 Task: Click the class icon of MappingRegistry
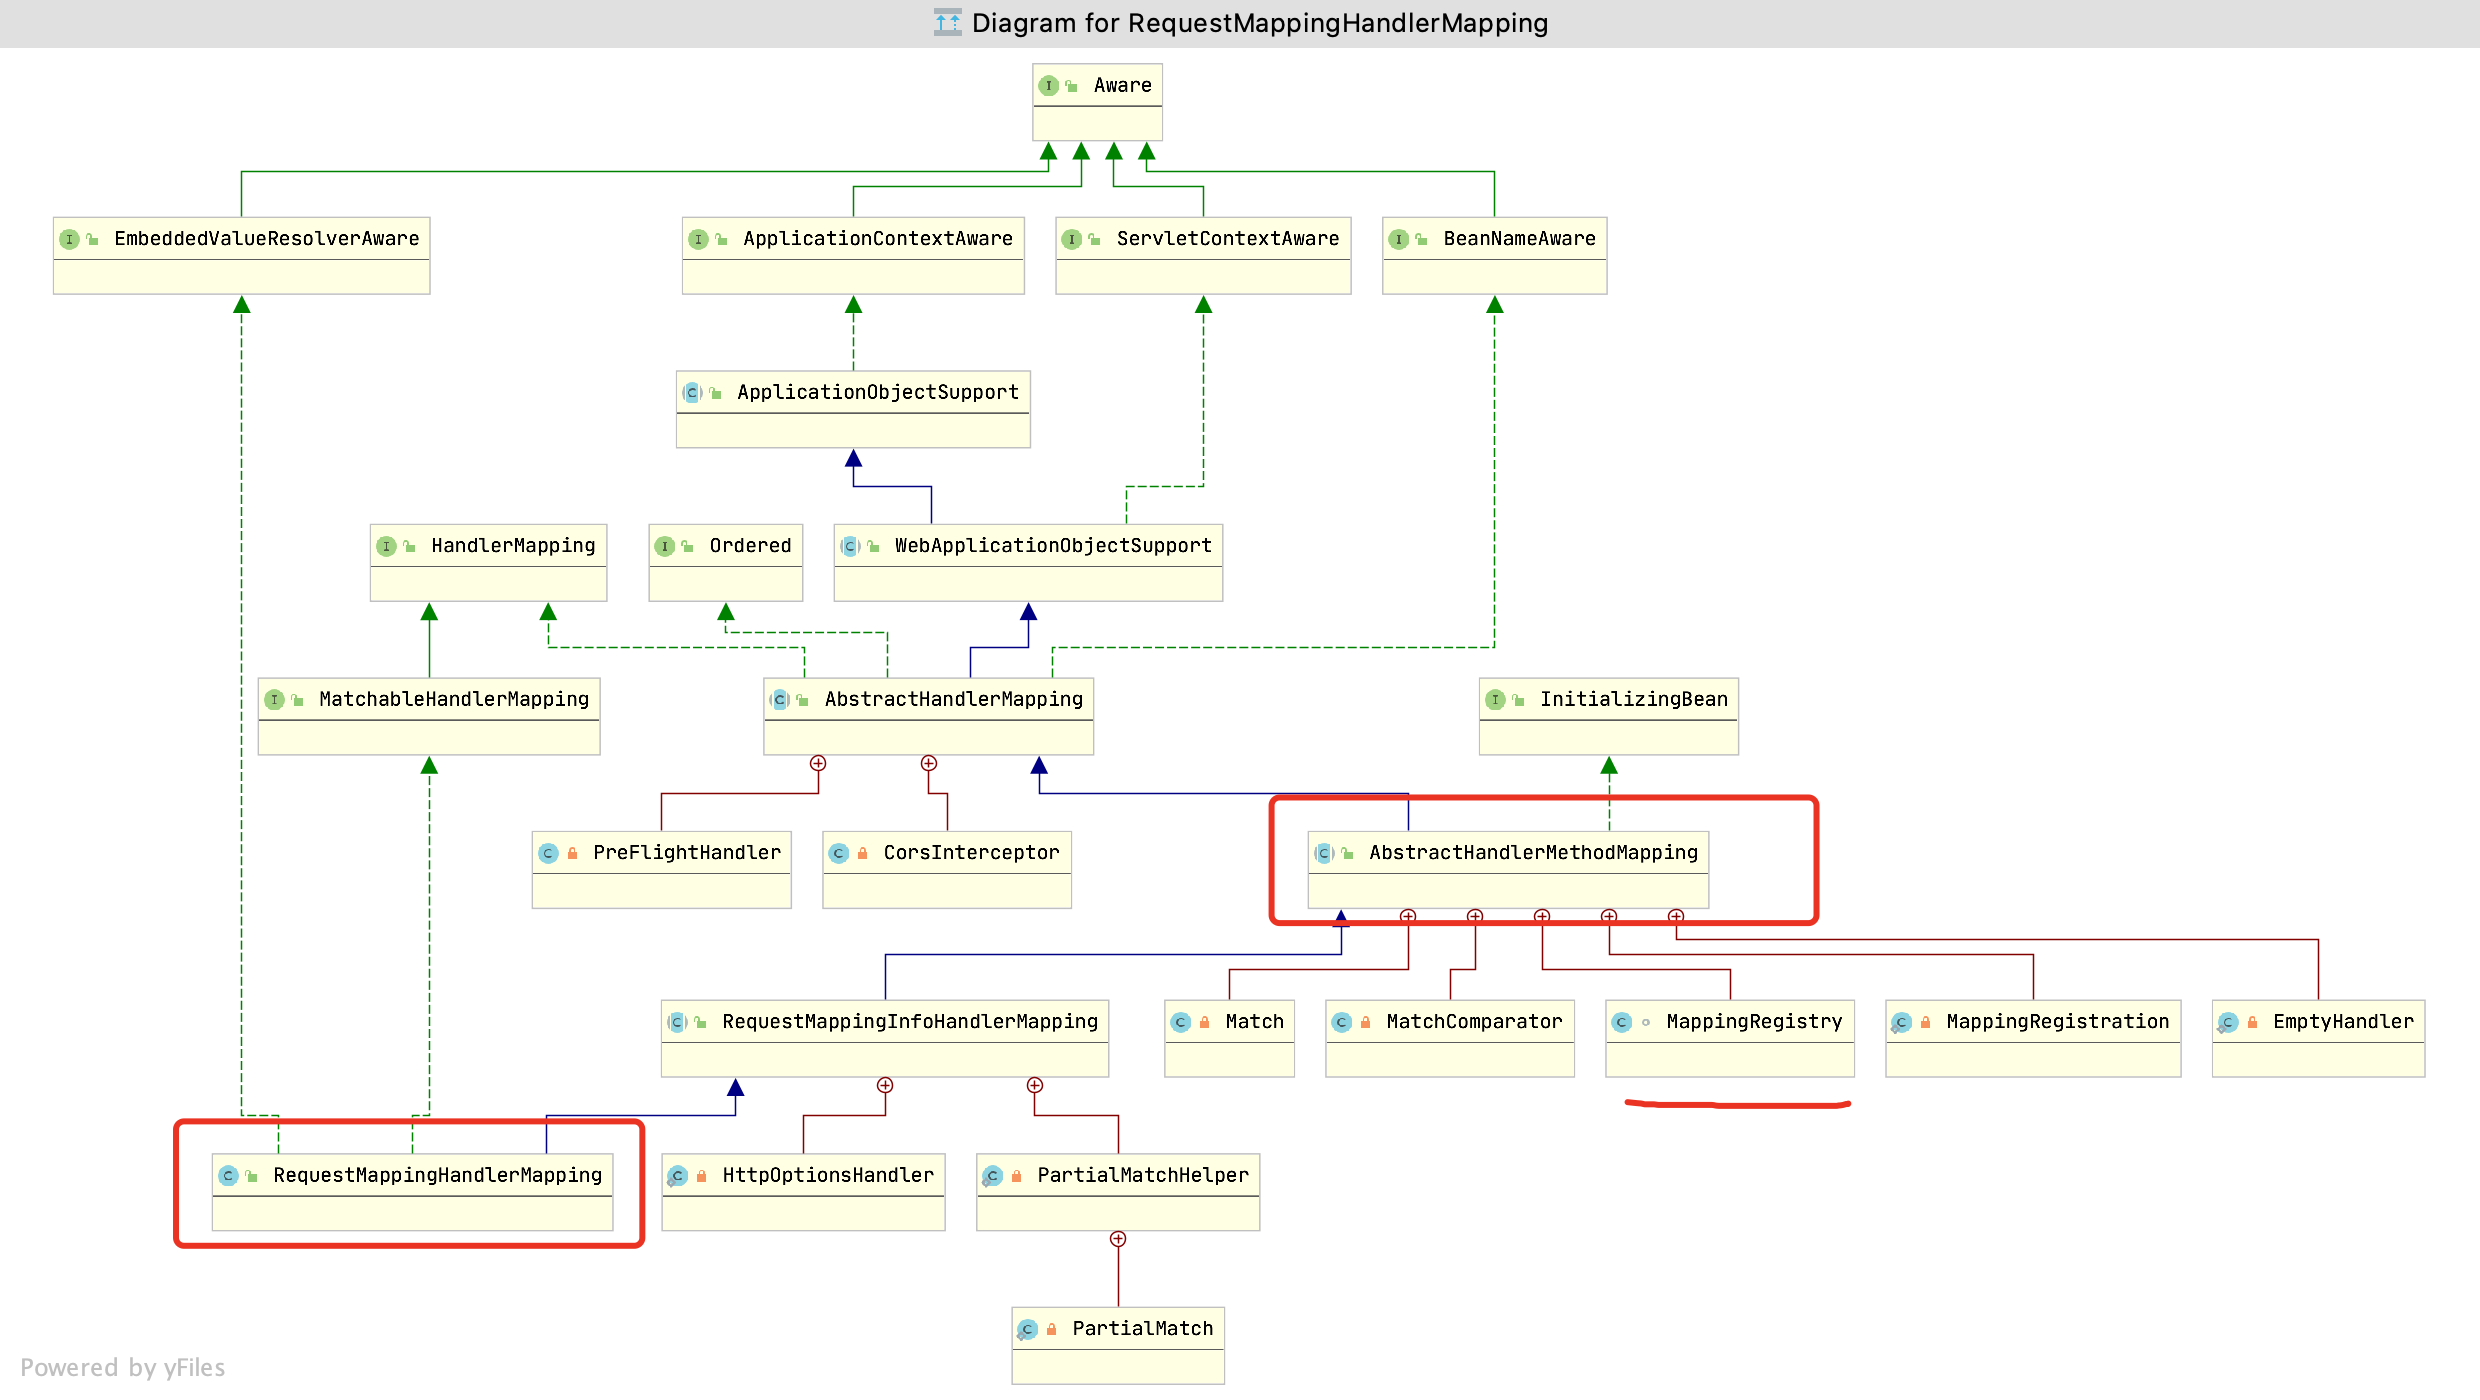1622,1022
